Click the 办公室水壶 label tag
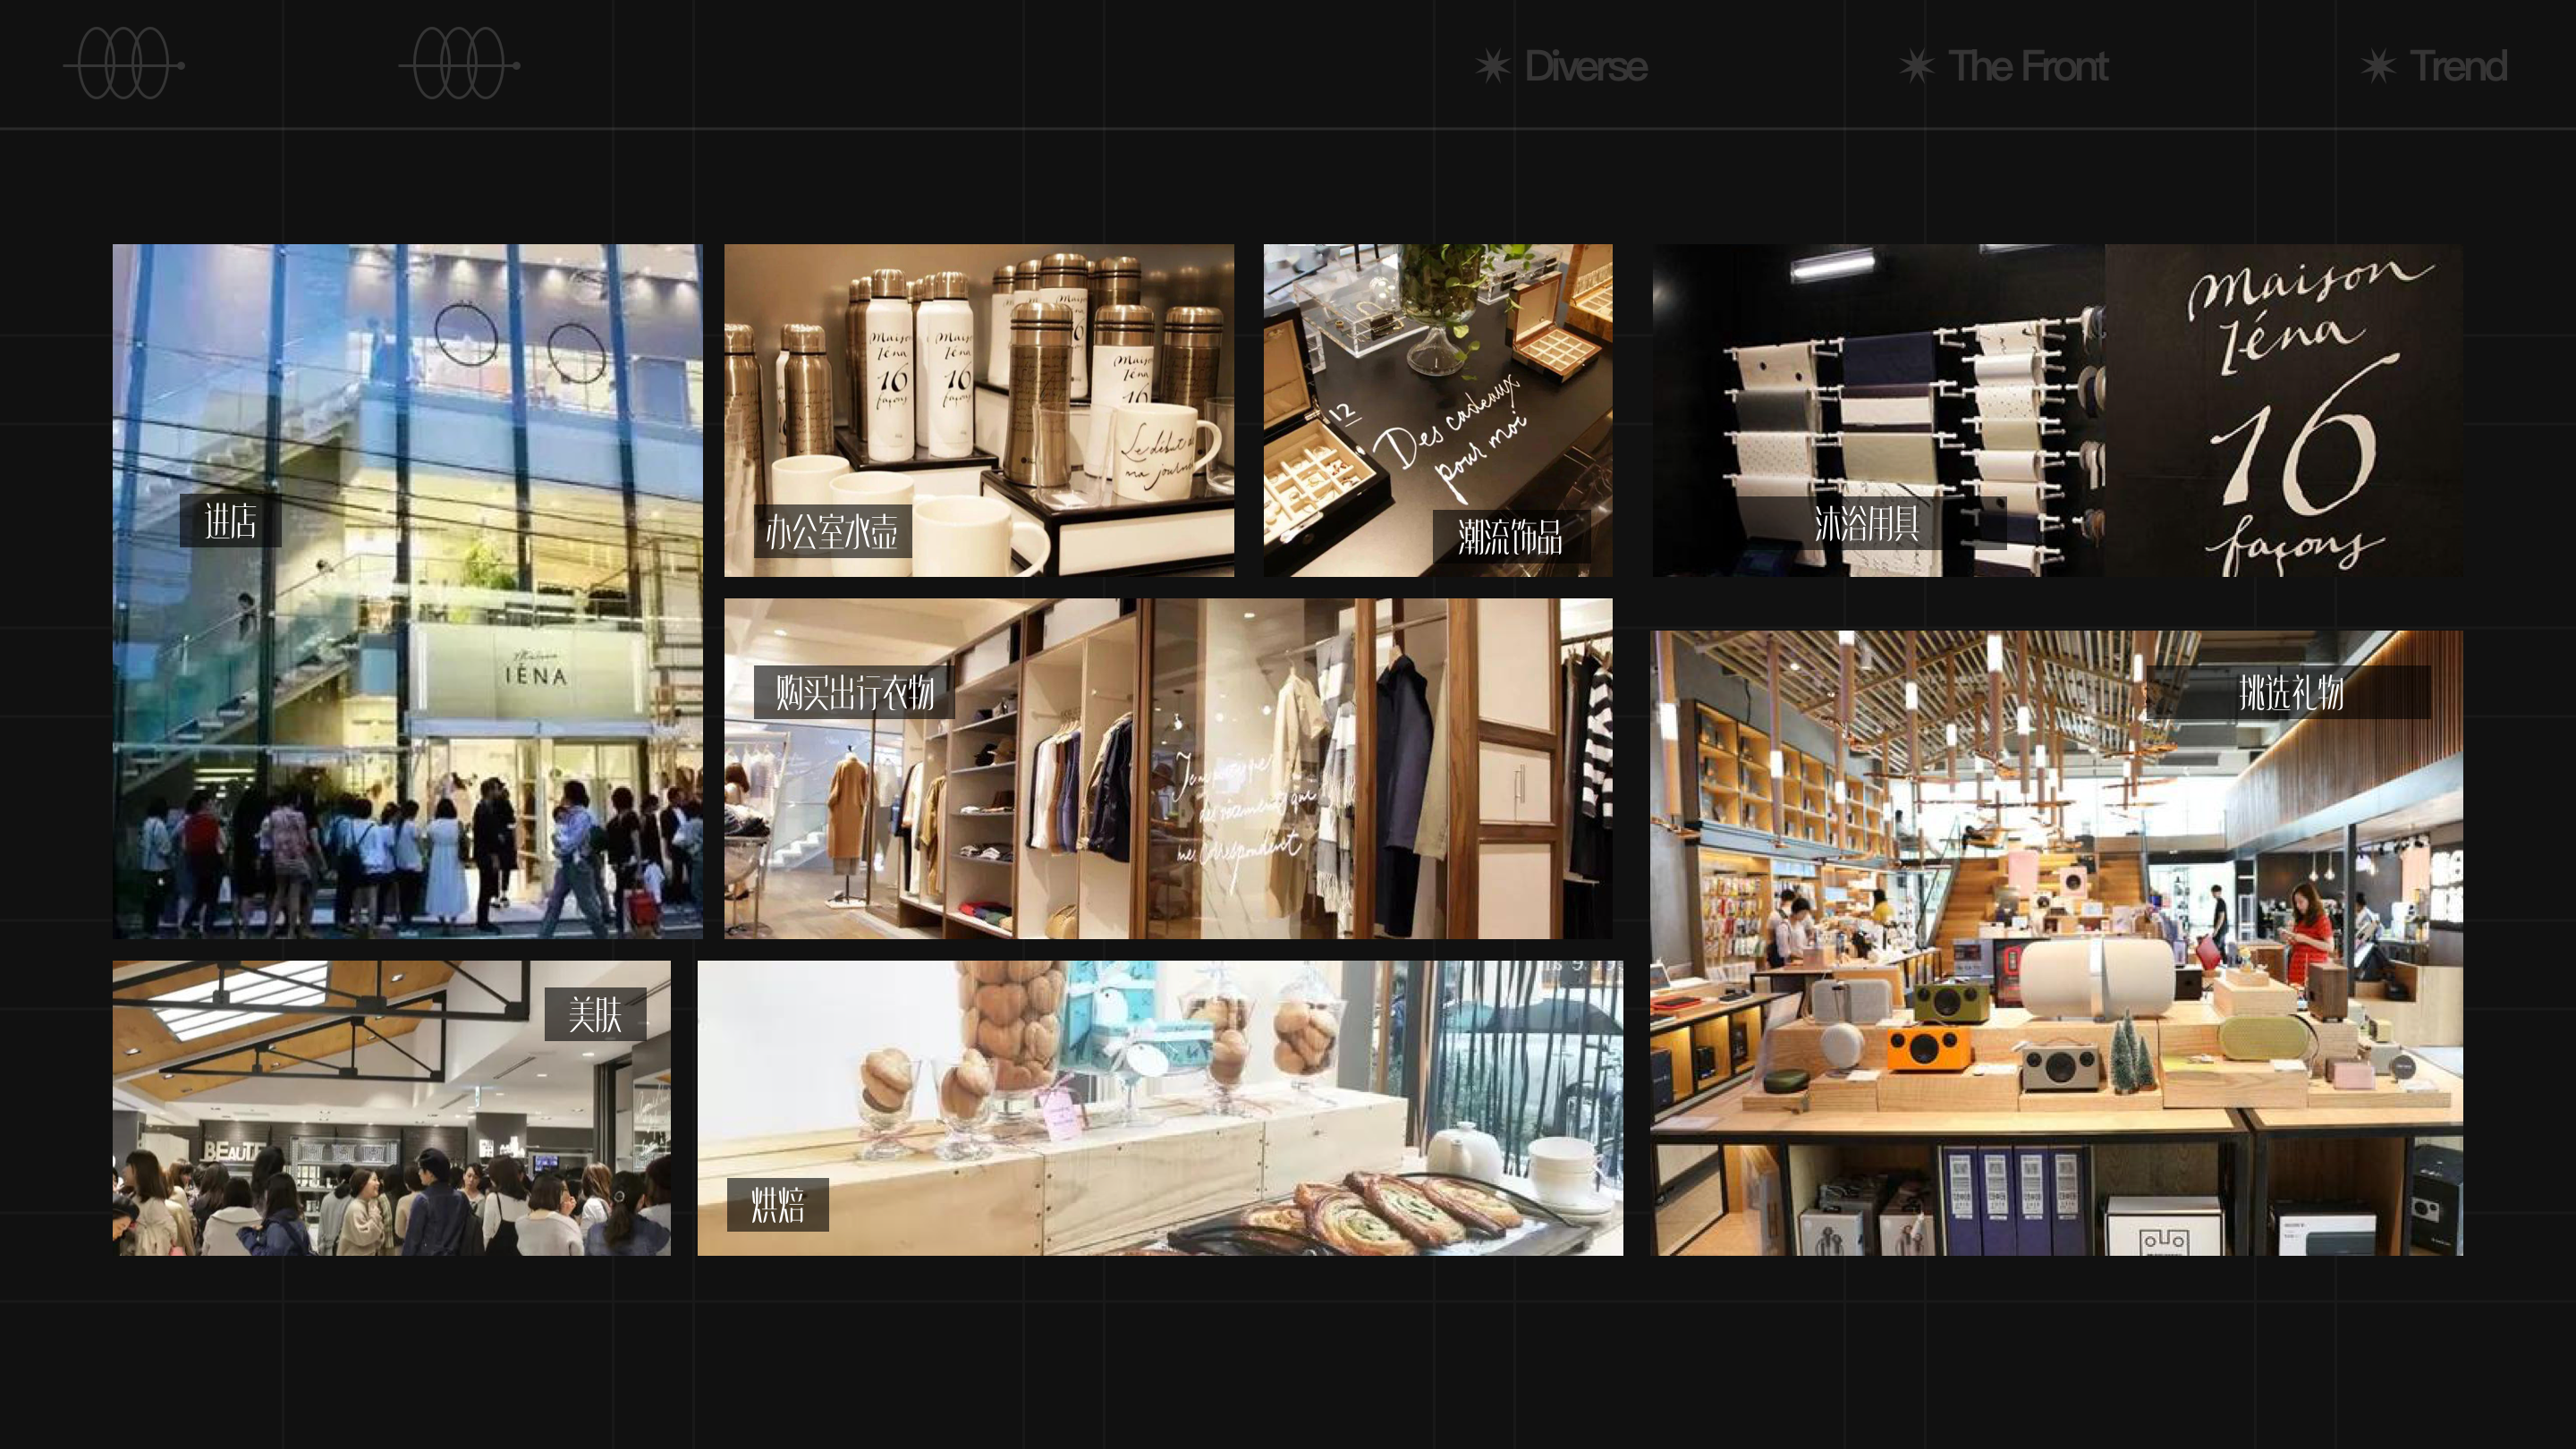The height and width of the screenshot is (1449, 2576). coord(832,531)
